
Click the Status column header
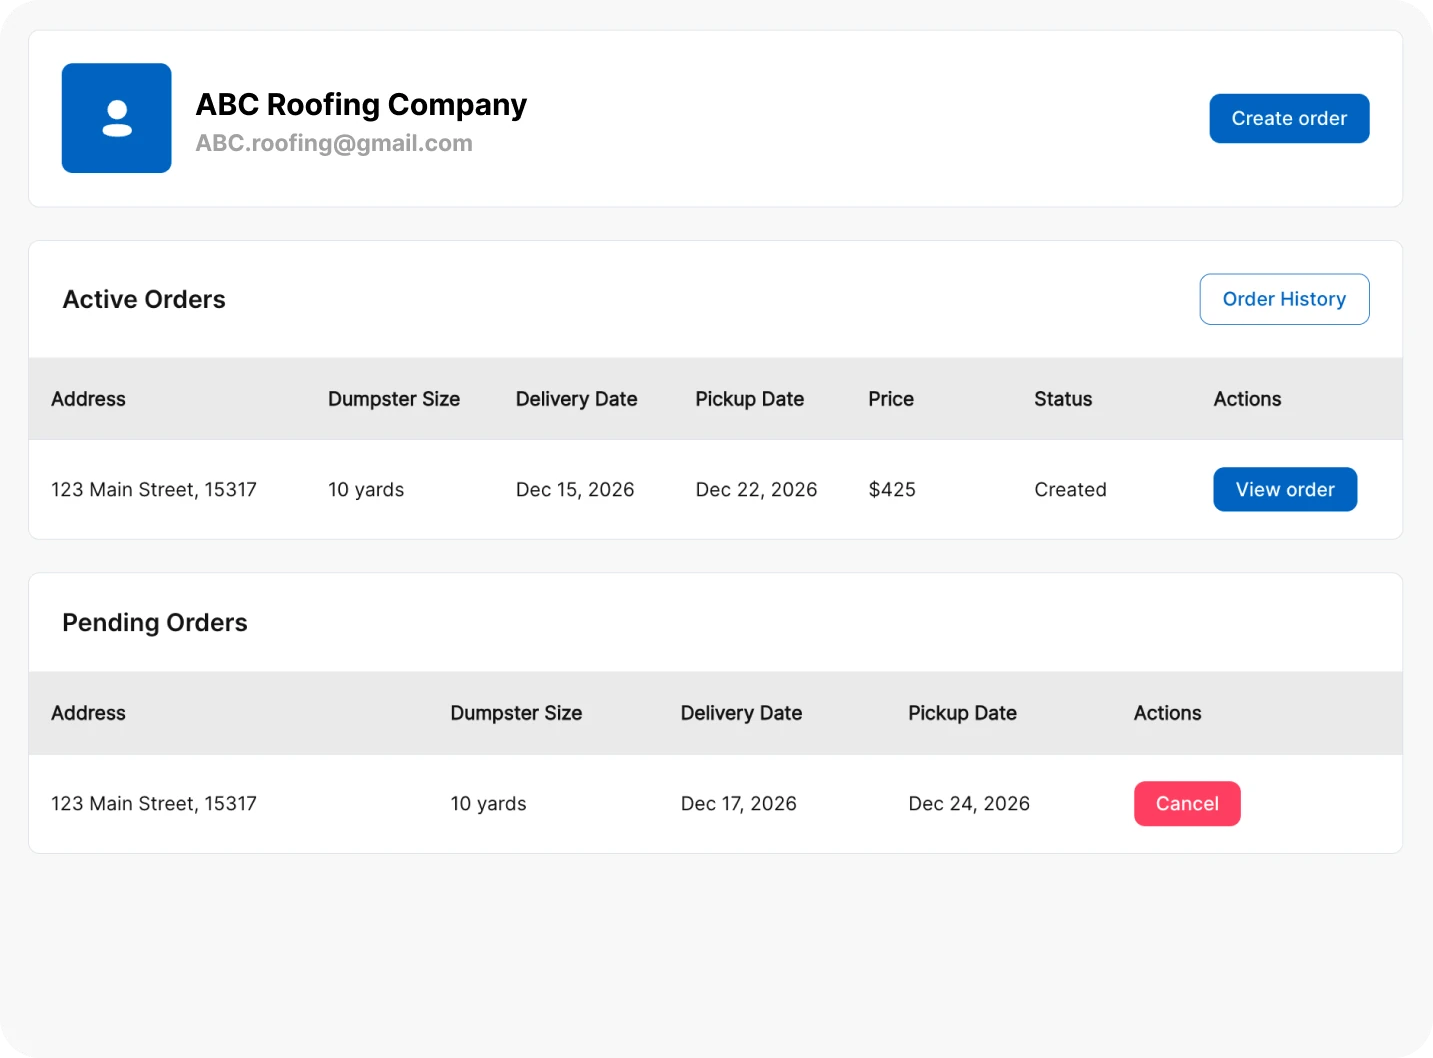coord(1063,399)
